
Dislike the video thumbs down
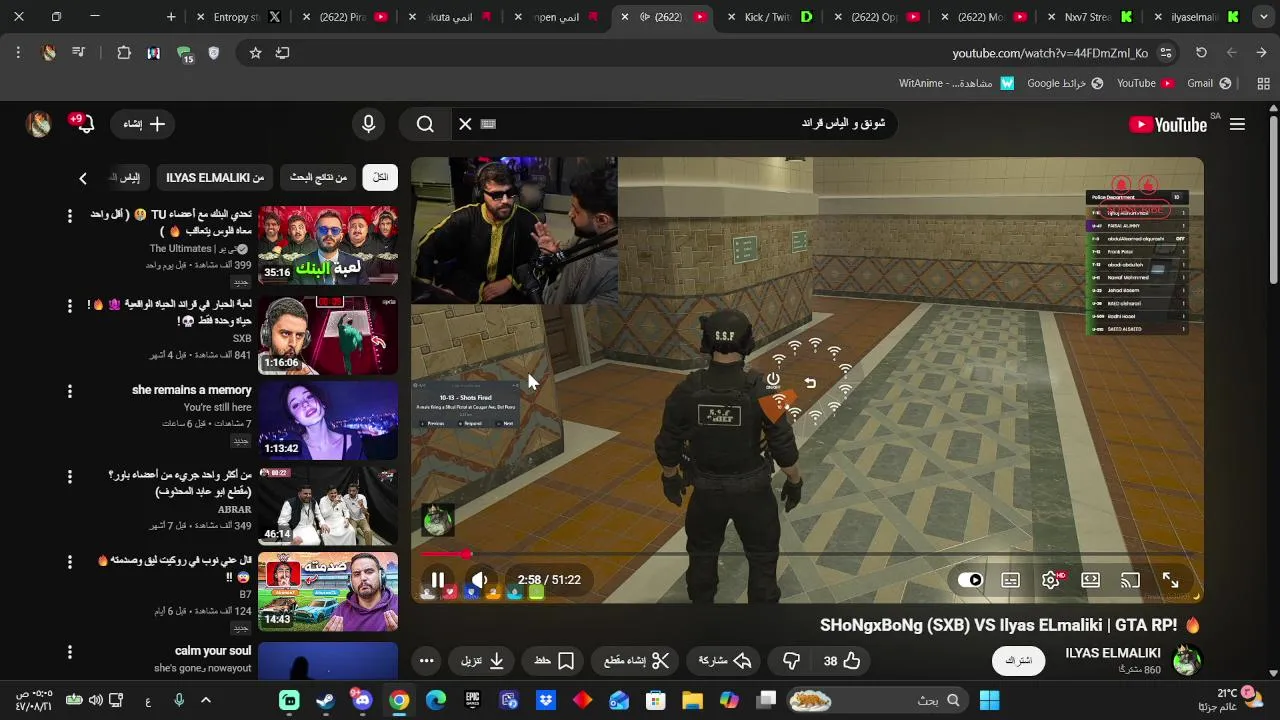point(791,661)
